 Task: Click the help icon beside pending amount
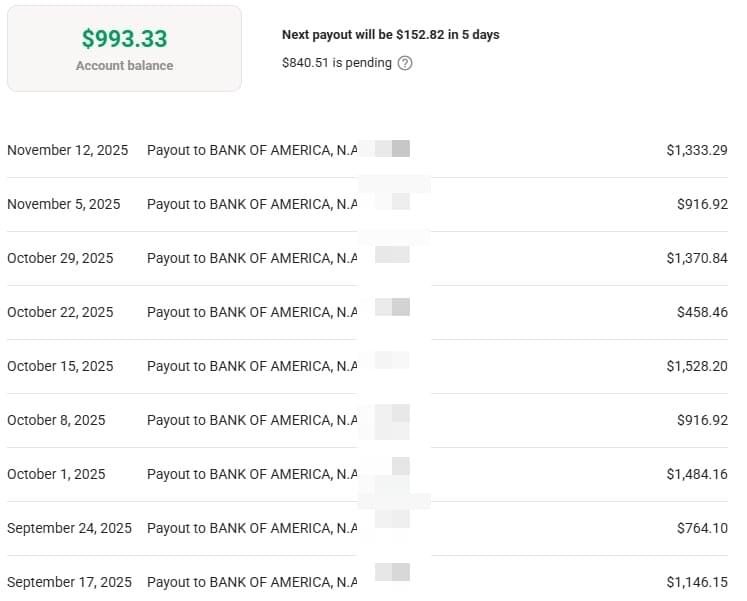(x=405, y=63)
